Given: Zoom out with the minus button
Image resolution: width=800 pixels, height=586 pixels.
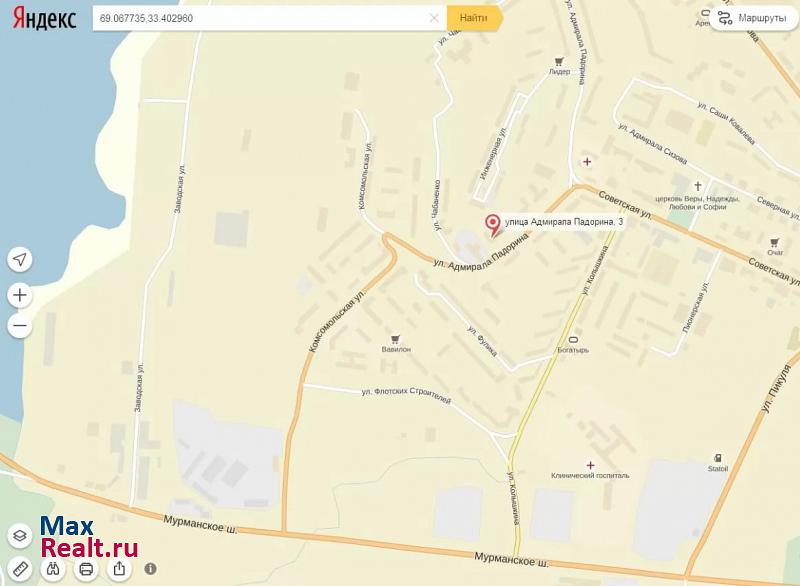Looking at the screenshot, I should (20, 326).
